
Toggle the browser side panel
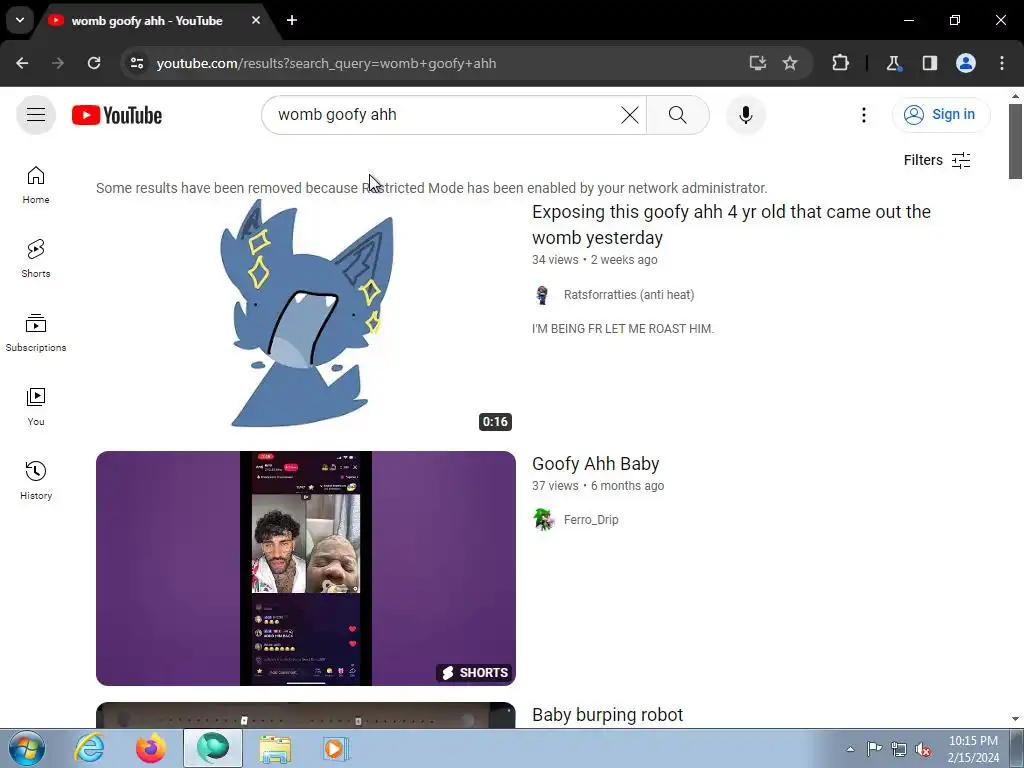929,63
